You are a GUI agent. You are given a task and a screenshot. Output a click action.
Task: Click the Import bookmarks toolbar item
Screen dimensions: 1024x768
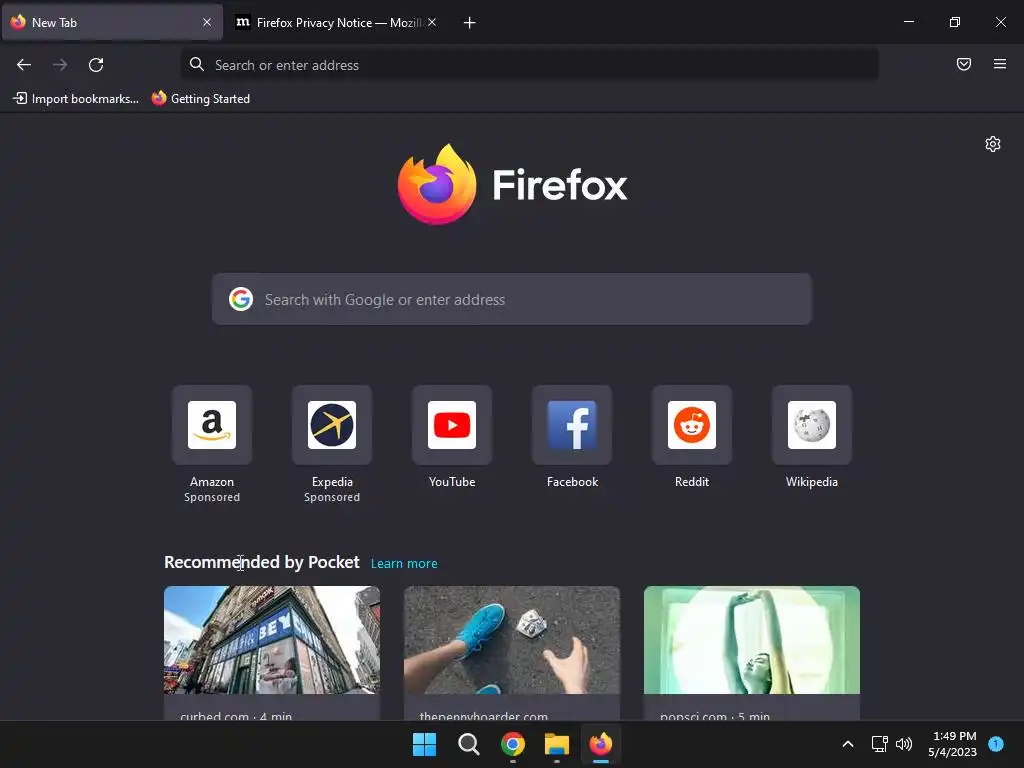pyautogui.click(x=76, y=99)
